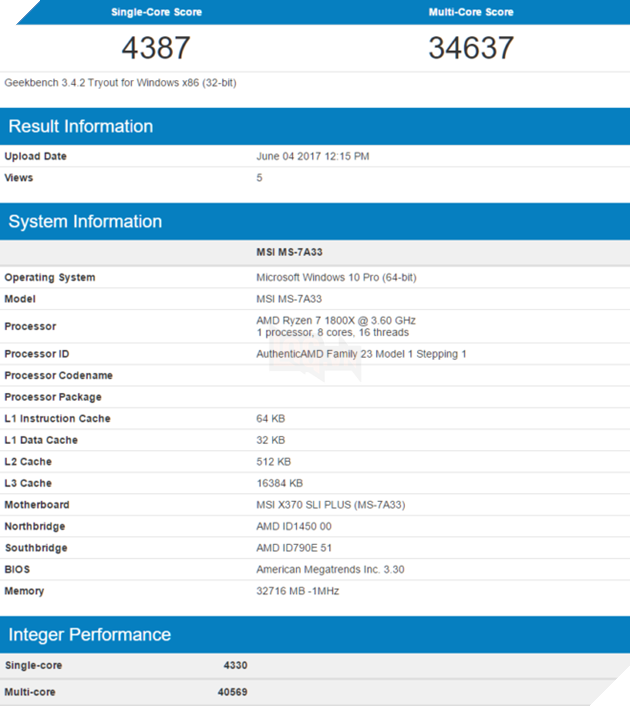The height and width of the screenshot is (706, 630).
Task: Click the Processor ID label
Action: point(37,354)
